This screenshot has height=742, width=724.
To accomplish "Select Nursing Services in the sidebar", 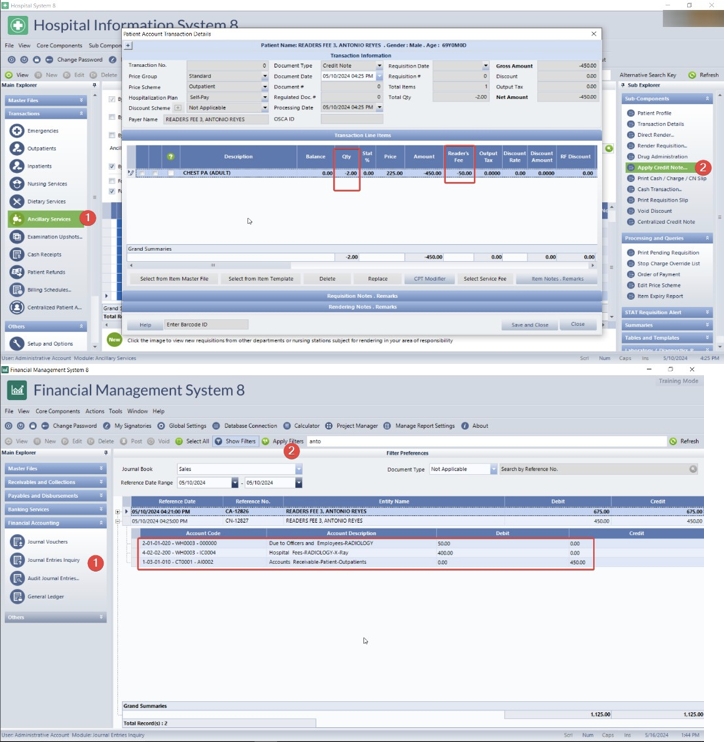I will click(47, 184).
